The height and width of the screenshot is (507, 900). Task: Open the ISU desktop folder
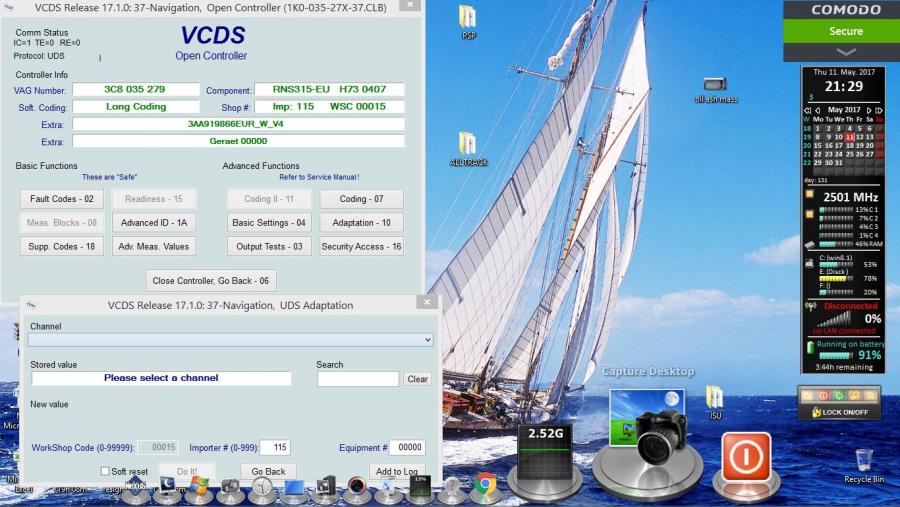pos(715,402)
